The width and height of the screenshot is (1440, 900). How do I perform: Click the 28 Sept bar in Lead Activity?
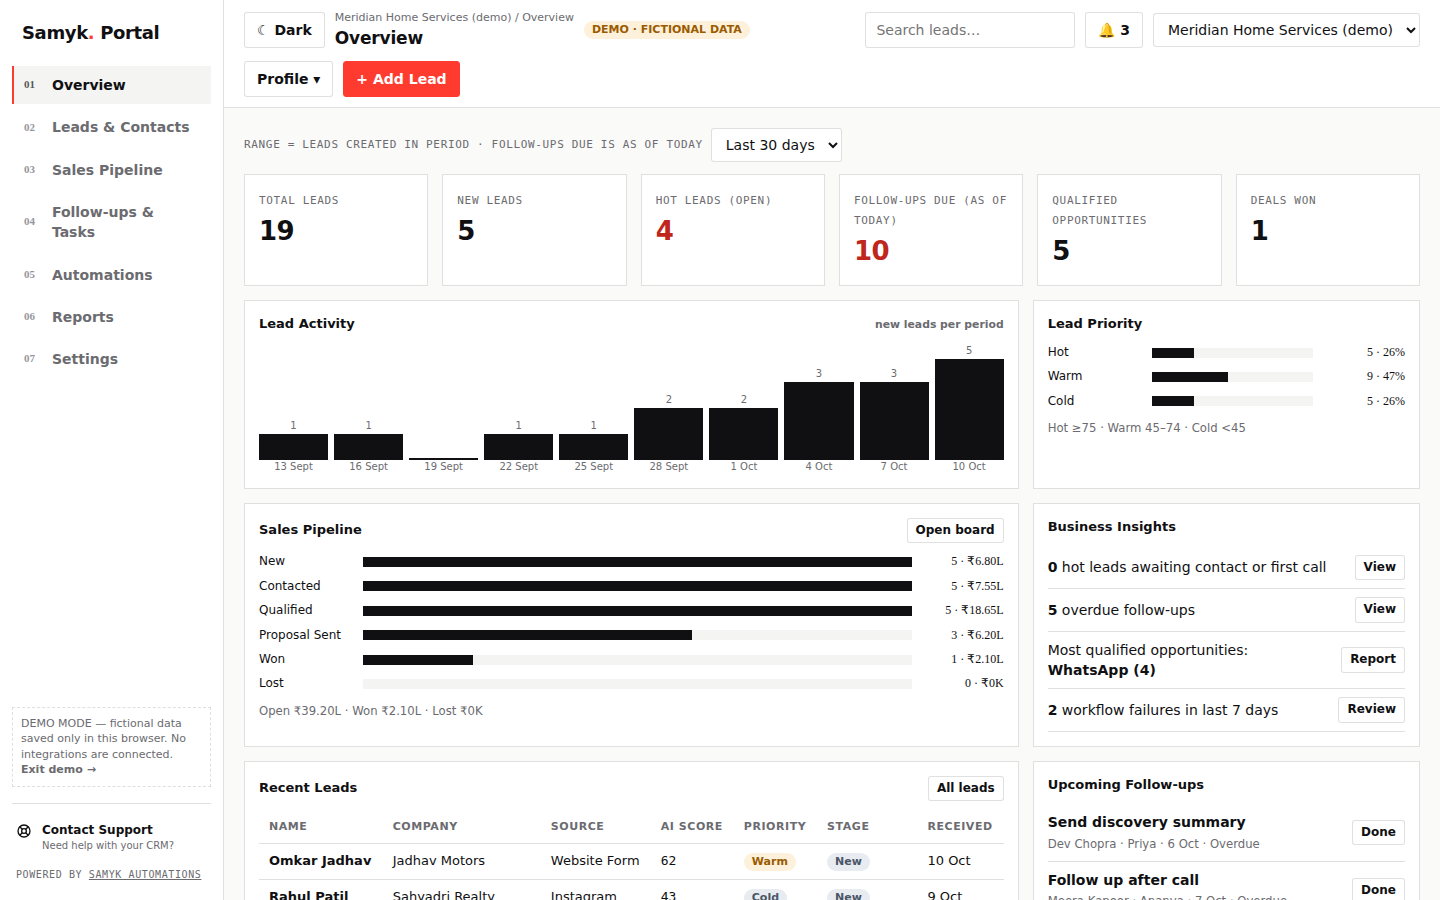pyautogui.click(x=668, y=434)
